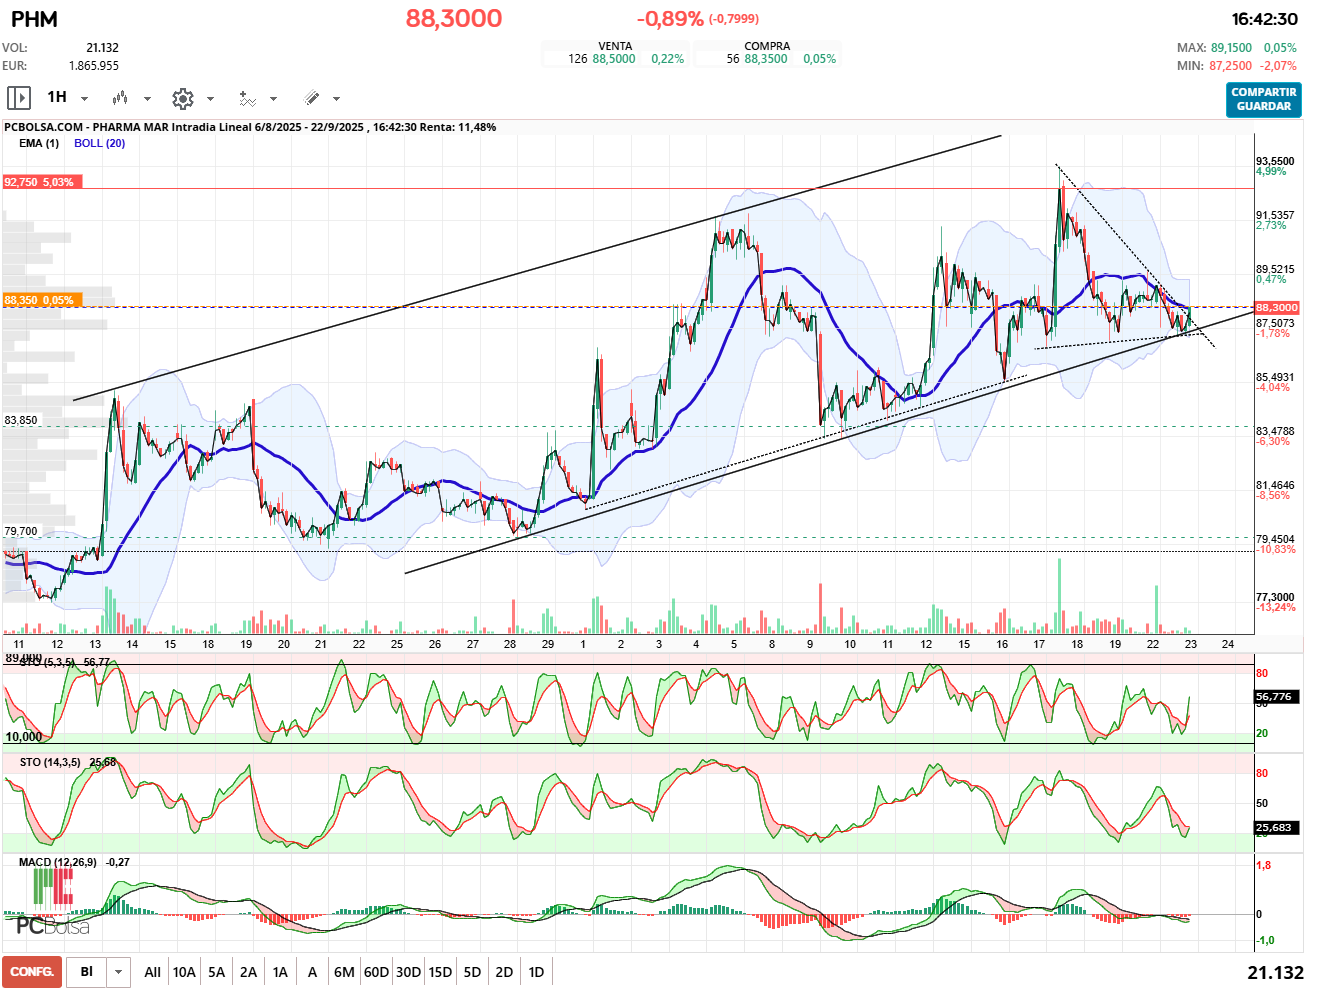
Task: Select the 30D time range
Action: tap(408, 972)
